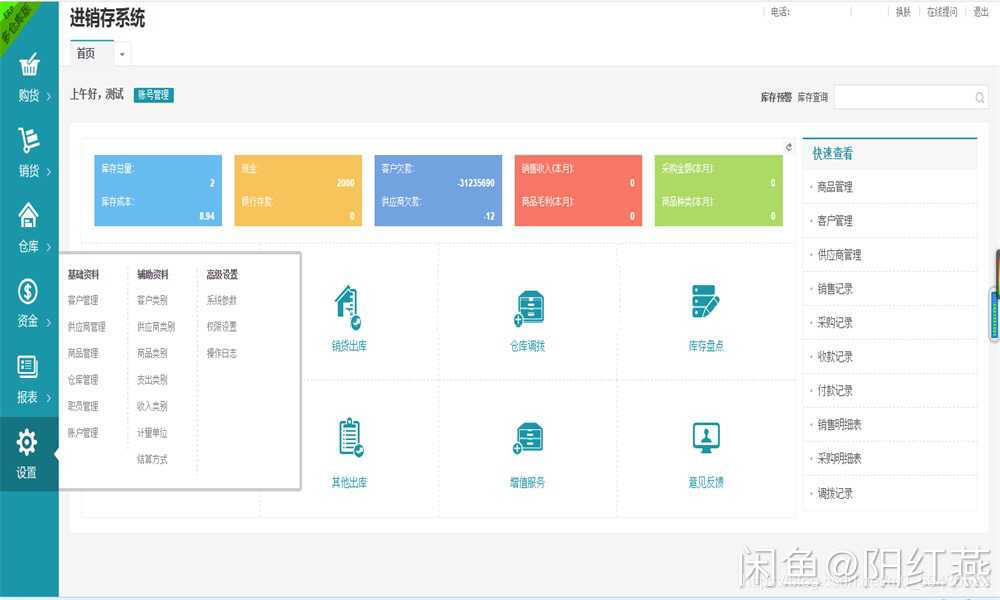
Task: Open 系统参数 under 高级设置
Action: pyautogui.click(x=222, y=298)
